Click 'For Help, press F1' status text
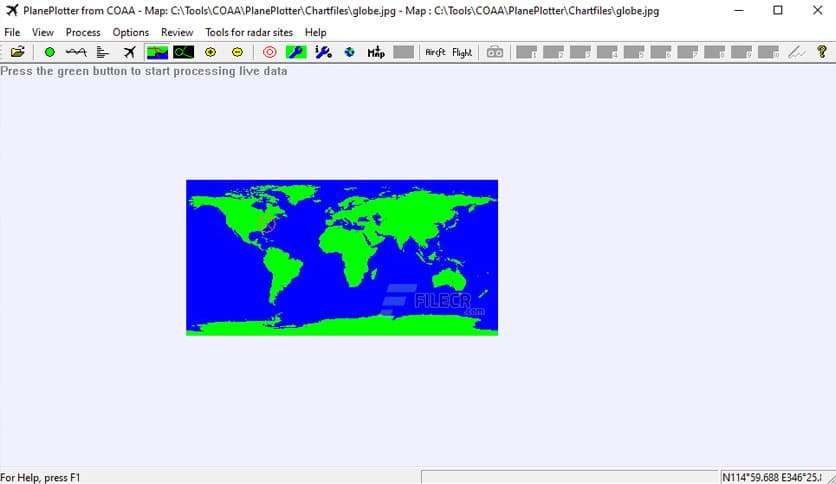 pos(40,478)
